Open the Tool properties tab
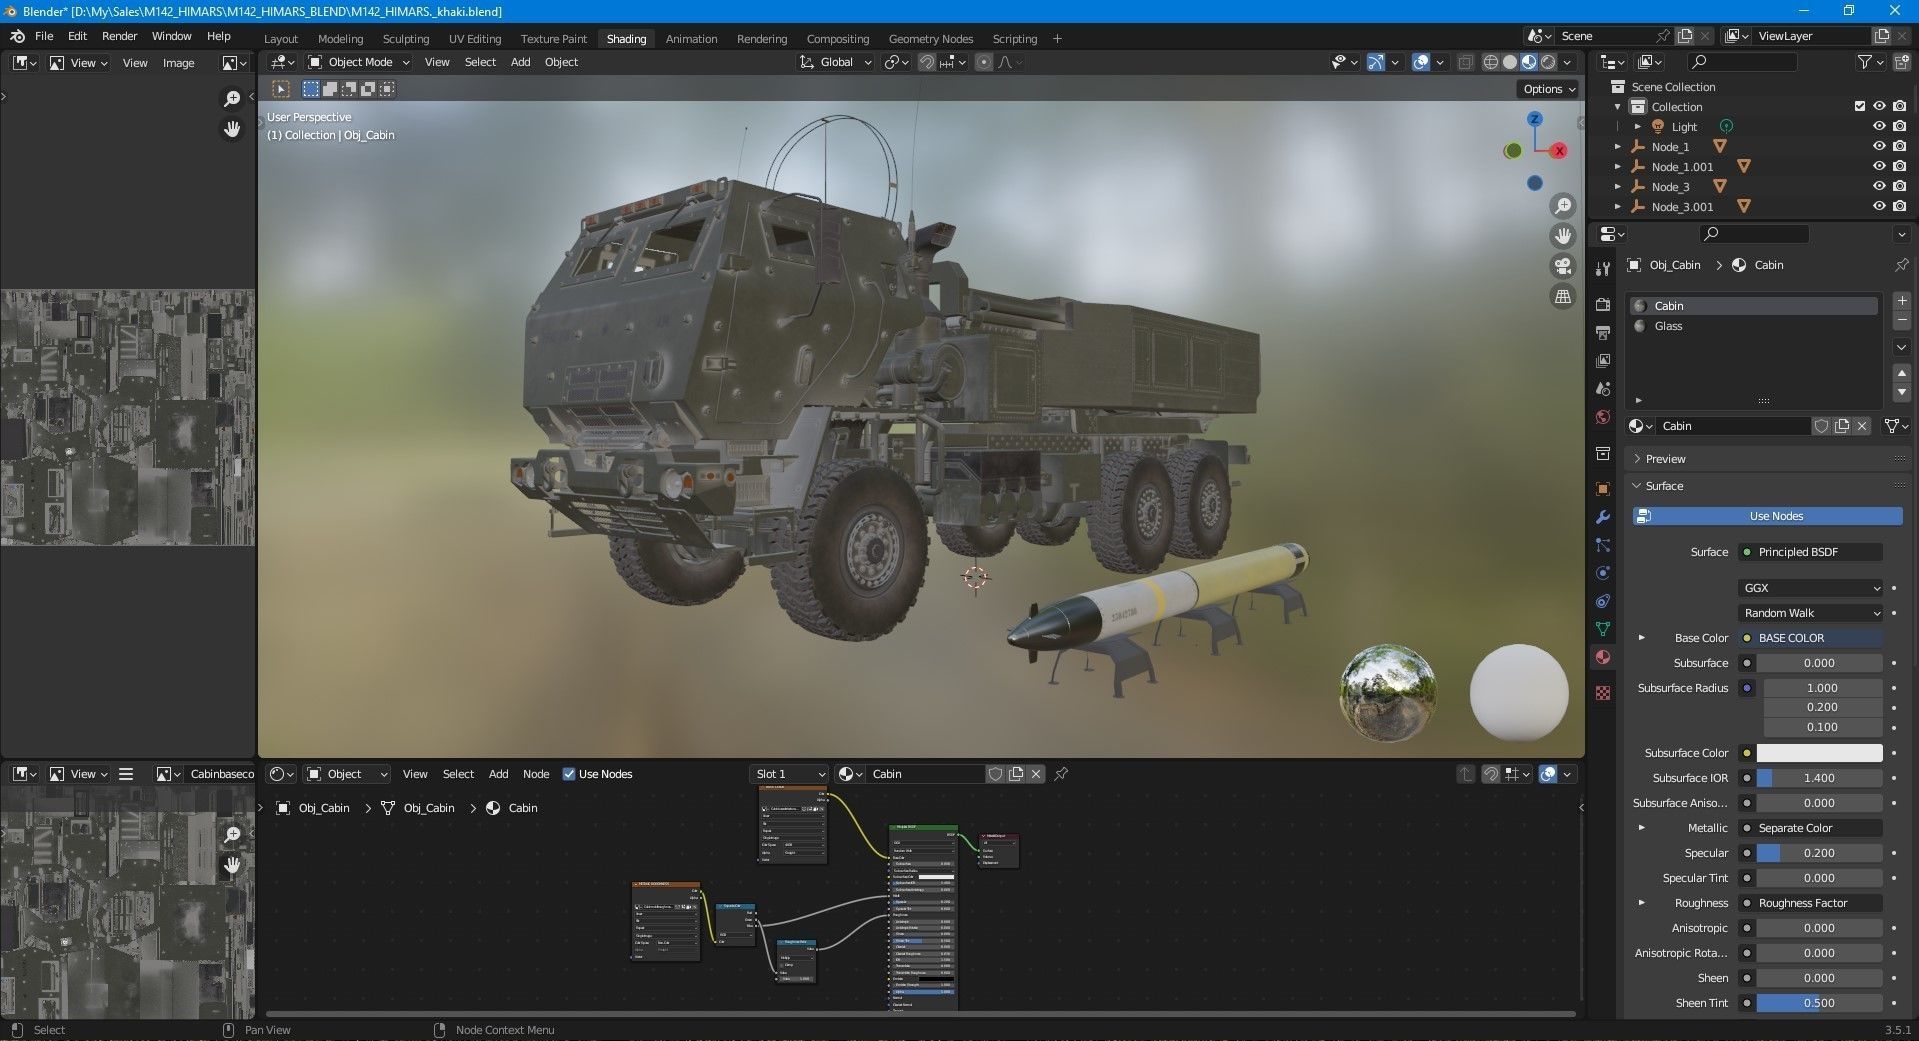Image resolution: width=1919 pixels, height=1041 pixels. [x=1603, y=268]
